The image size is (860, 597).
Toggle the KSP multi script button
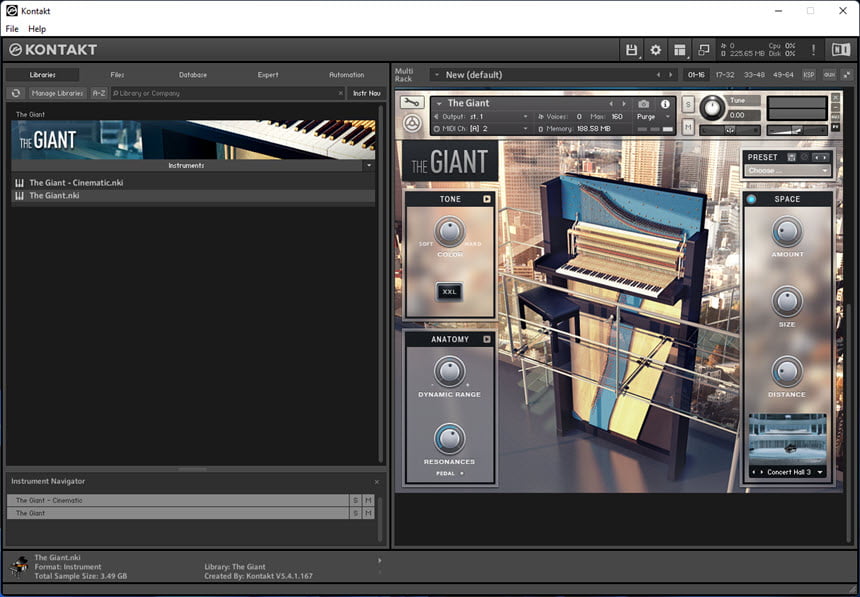(808, 75)
